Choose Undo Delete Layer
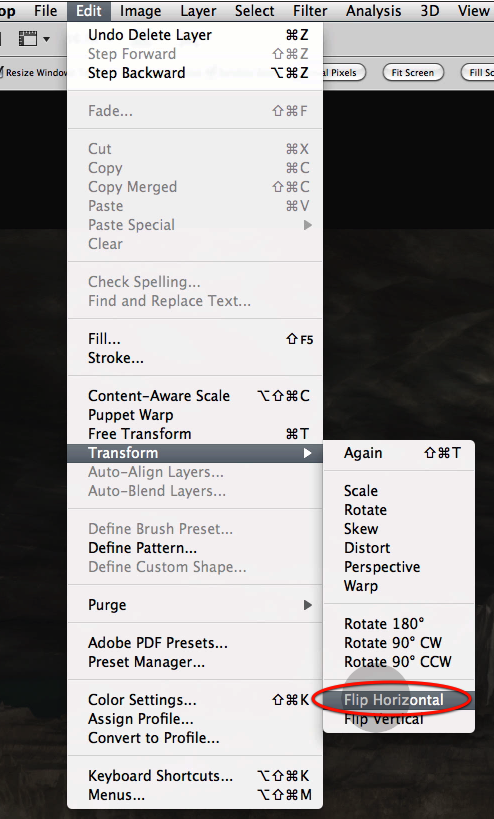Screen dimensions: 494x819 (x=195, y=35)
